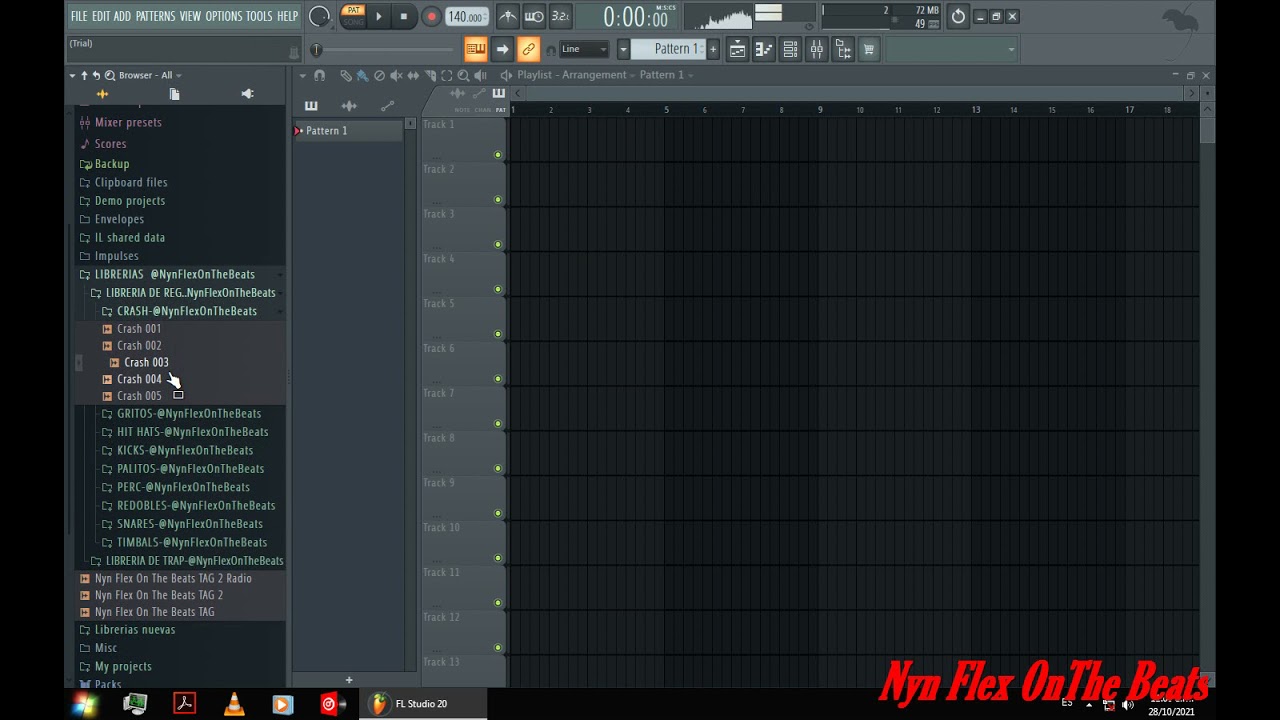Open the Piano roll view button
The image size is (1280, 720).
coord(763,49)
